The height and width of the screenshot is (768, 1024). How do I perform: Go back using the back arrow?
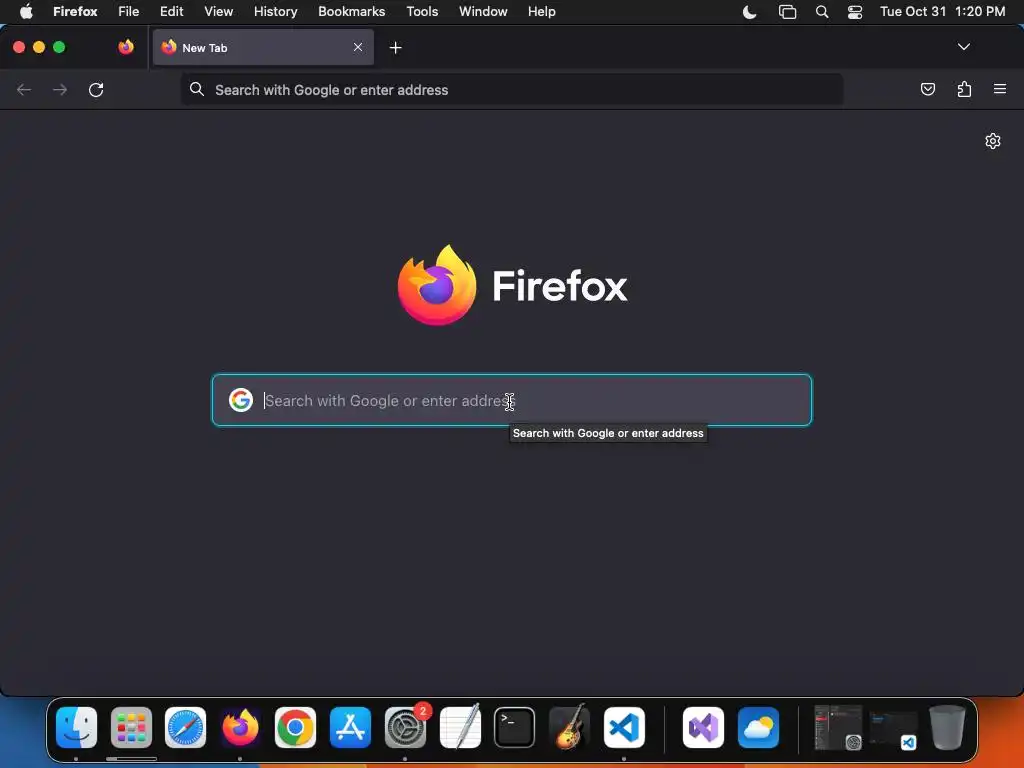[24, 89]
